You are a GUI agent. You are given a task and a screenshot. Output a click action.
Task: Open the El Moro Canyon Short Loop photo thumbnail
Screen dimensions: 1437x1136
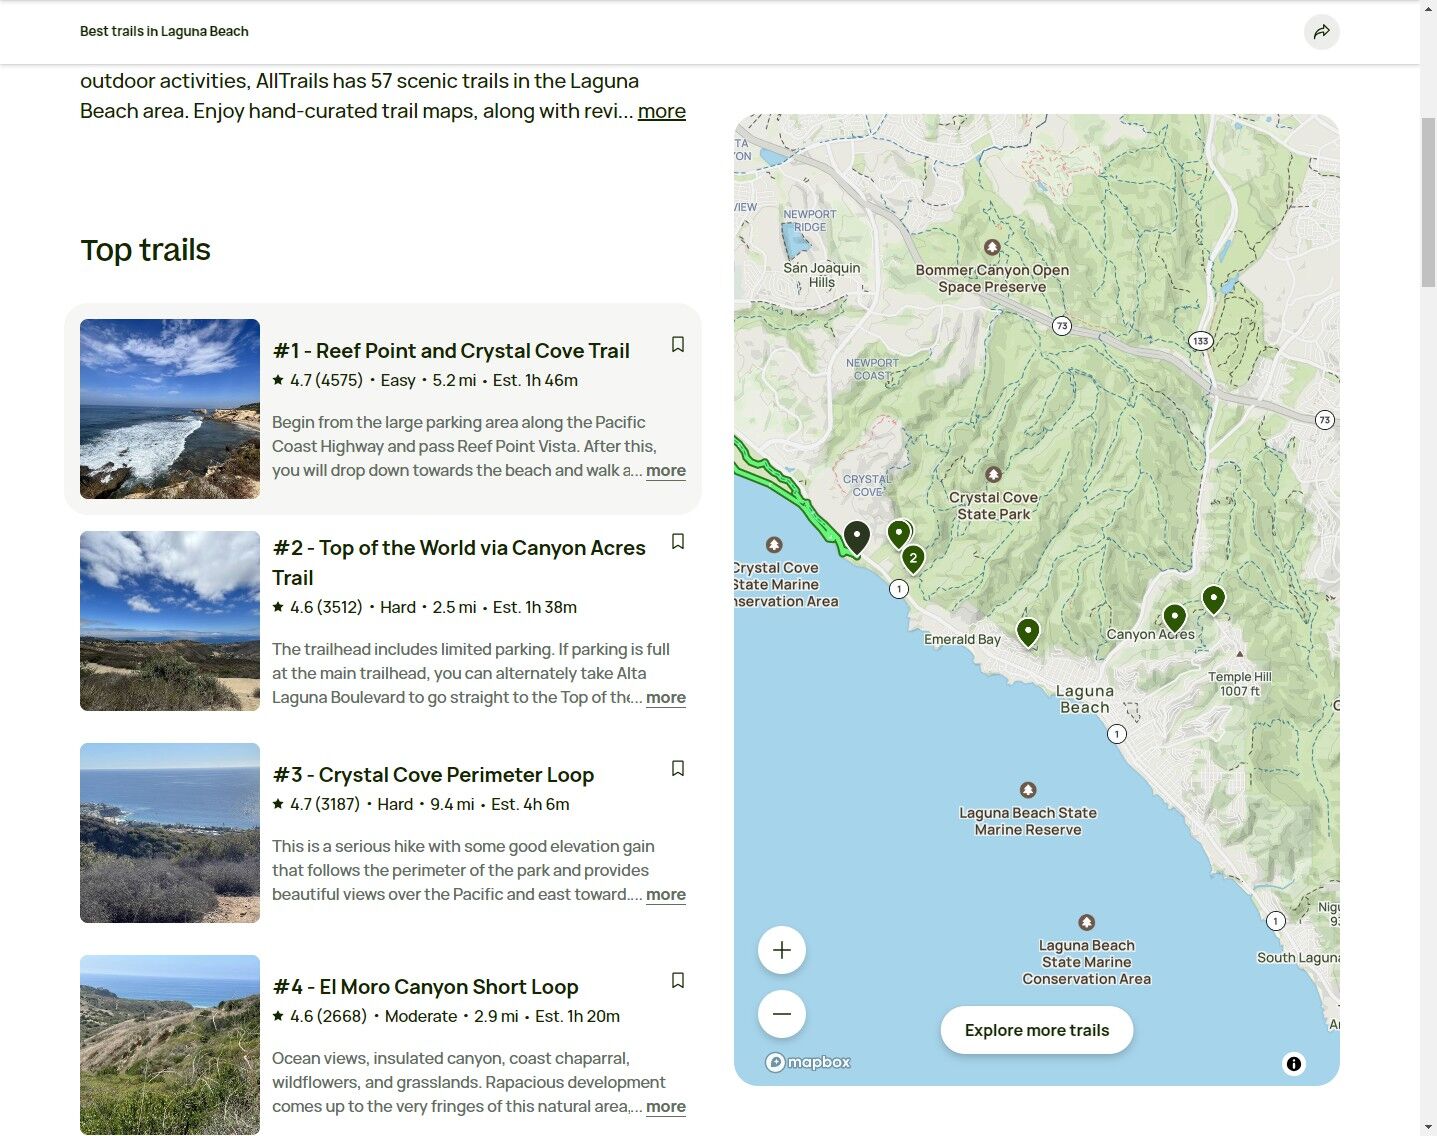[170, 1045]
